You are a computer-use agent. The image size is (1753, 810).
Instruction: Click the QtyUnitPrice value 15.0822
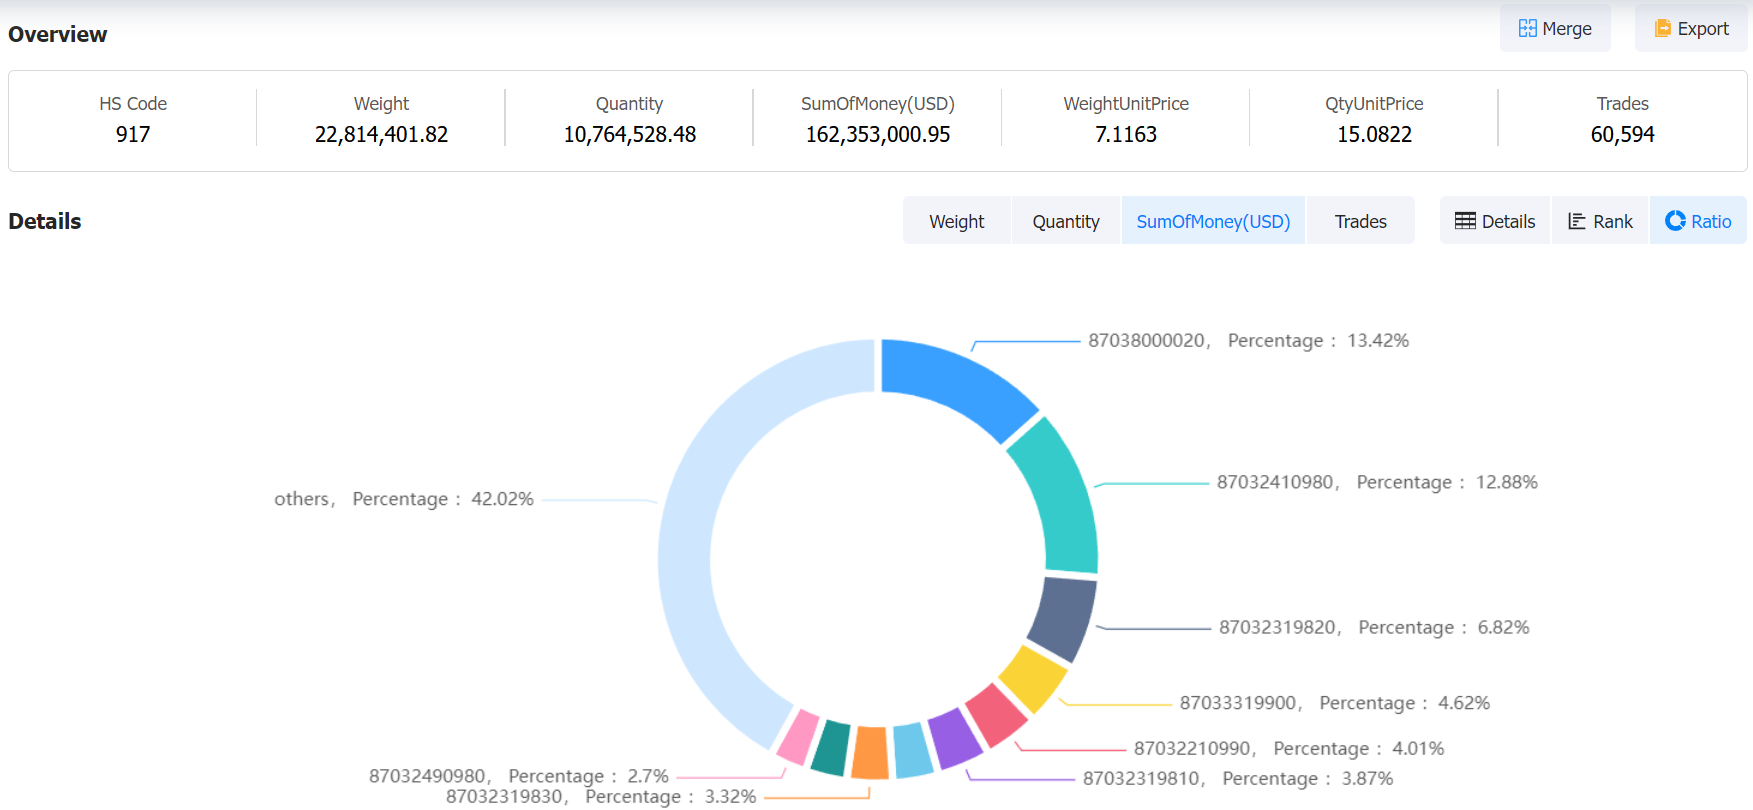(1375, 134)
